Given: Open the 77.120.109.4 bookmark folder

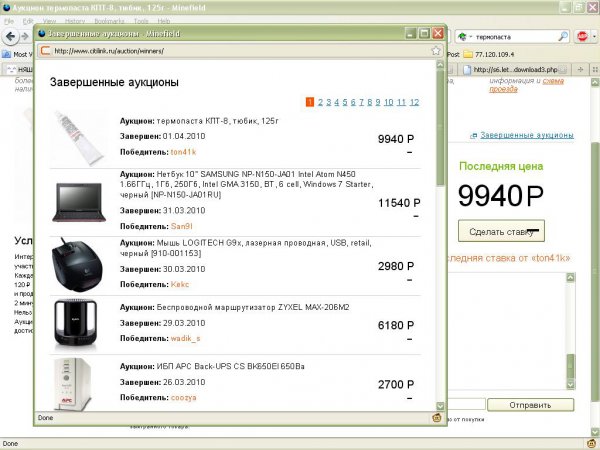Looking at the screenshot, I should [489, 54].
